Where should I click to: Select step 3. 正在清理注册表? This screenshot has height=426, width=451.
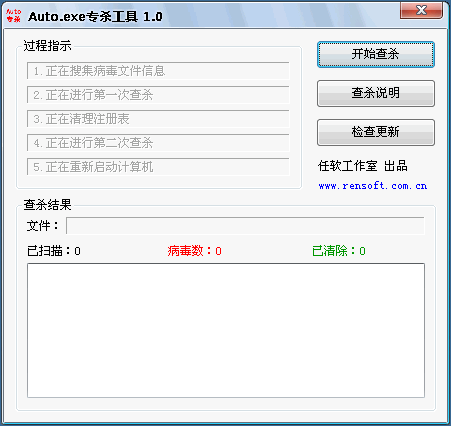tap(158, 119)
